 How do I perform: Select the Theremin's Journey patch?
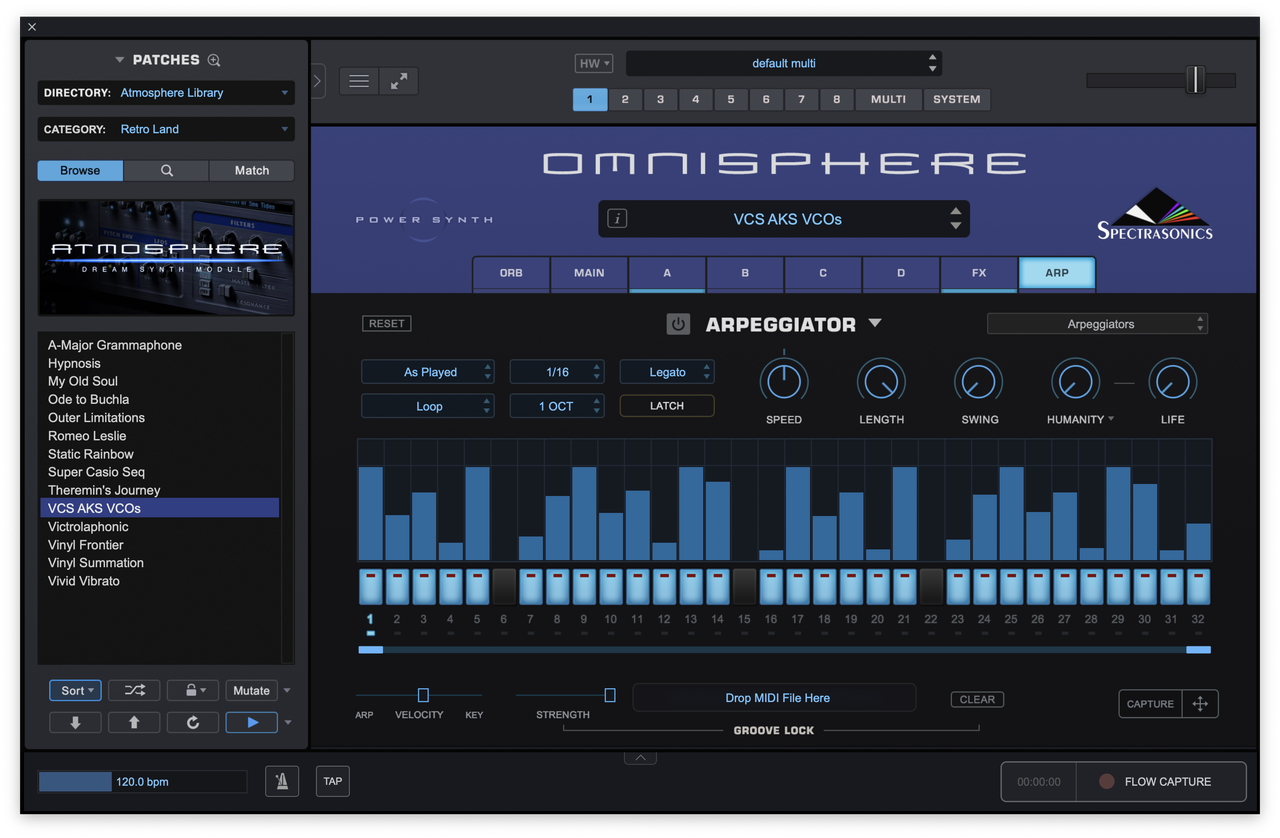[159, 490]
